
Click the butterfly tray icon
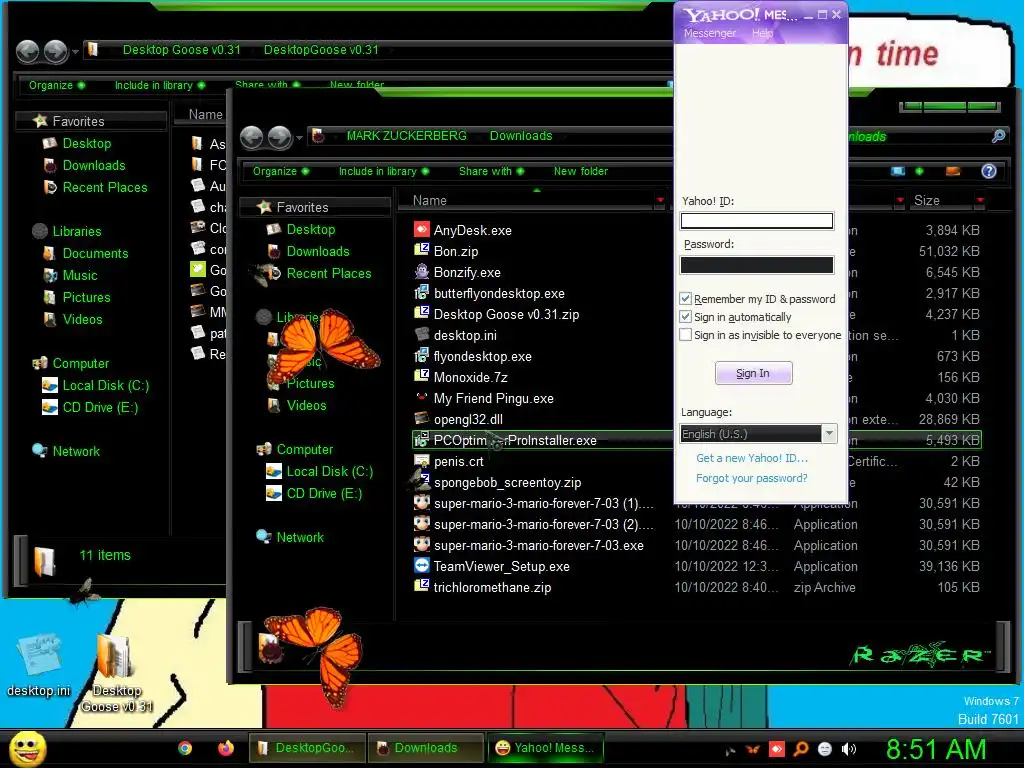(x=753, y=749)
